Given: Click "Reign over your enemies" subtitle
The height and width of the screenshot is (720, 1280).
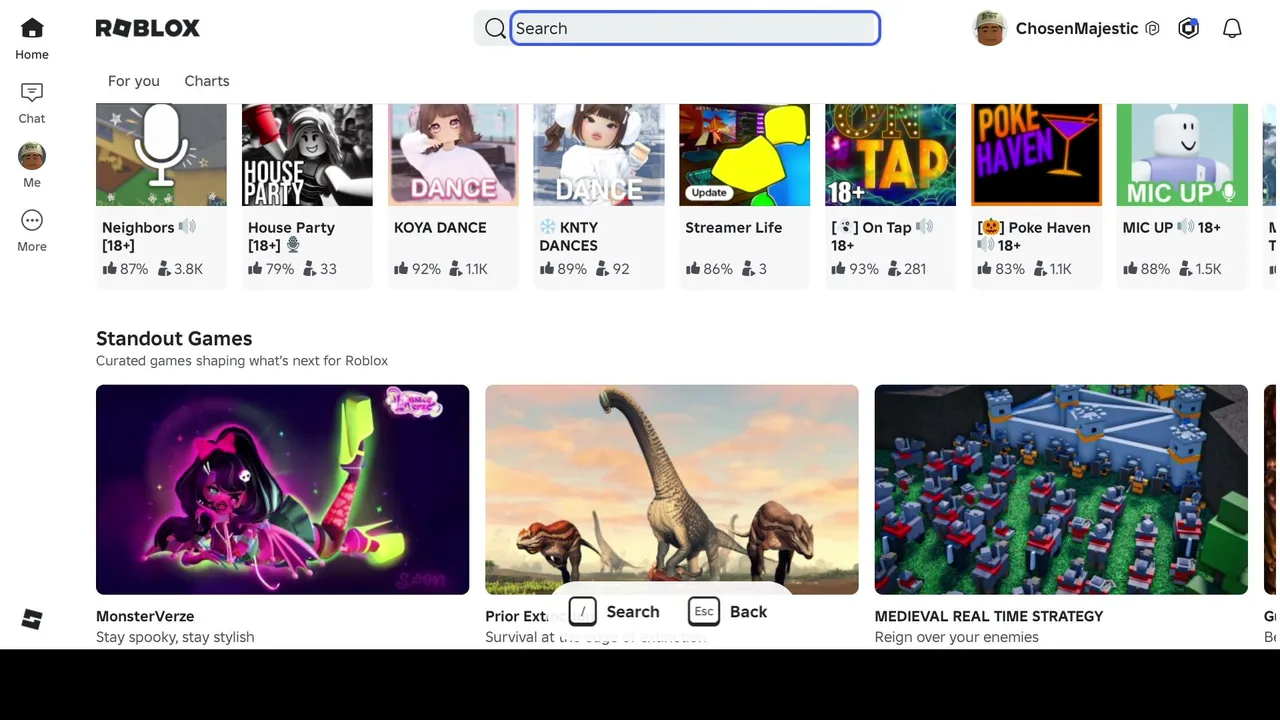Looking at the screenshot, I should 957,637.
